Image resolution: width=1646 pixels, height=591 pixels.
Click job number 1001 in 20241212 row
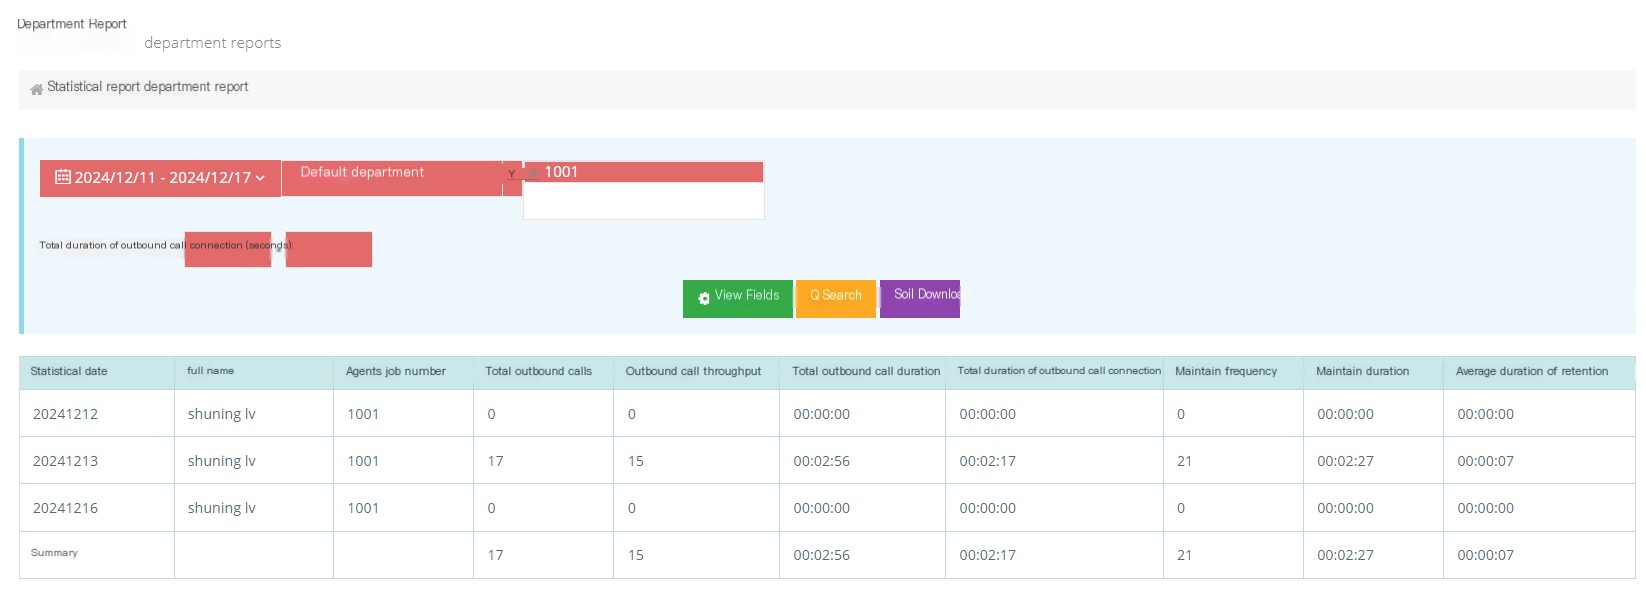click(363, 414)
